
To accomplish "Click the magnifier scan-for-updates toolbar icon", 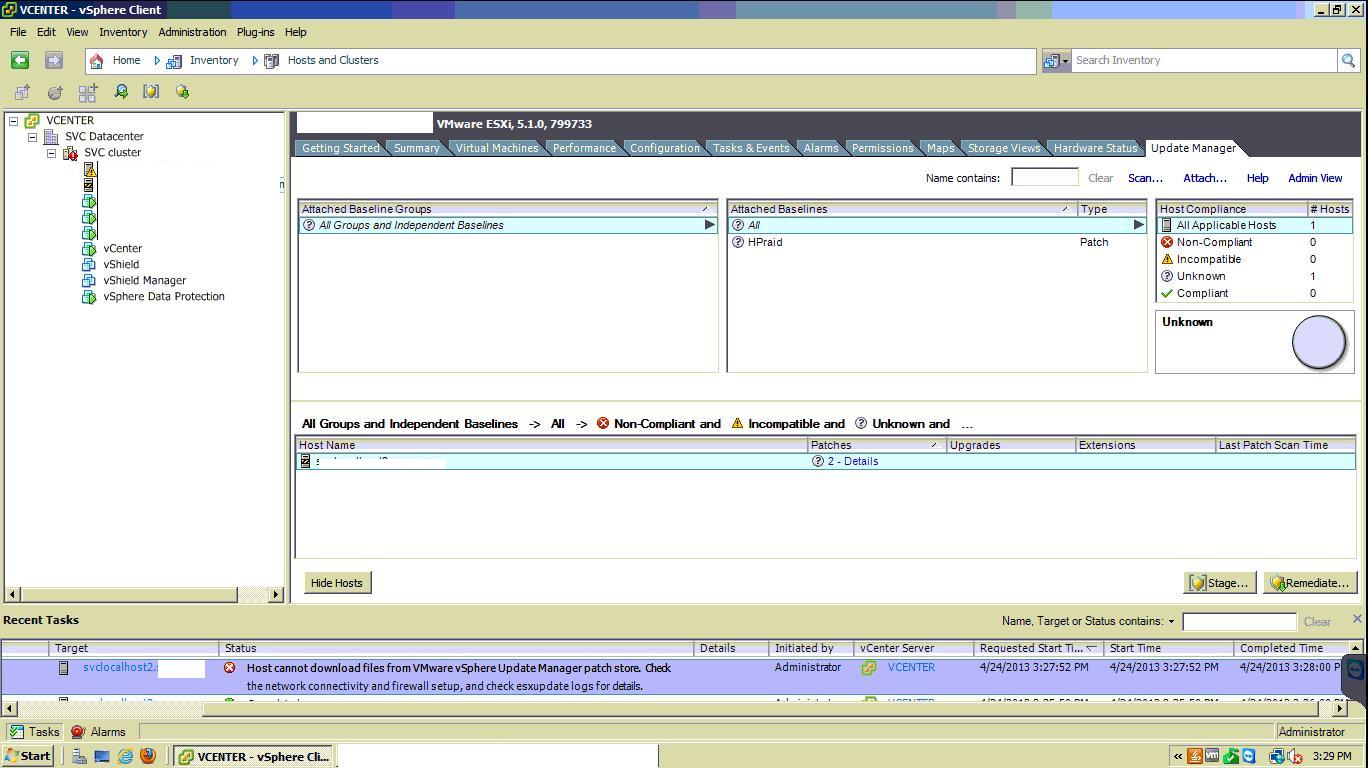I will point(121,92).
